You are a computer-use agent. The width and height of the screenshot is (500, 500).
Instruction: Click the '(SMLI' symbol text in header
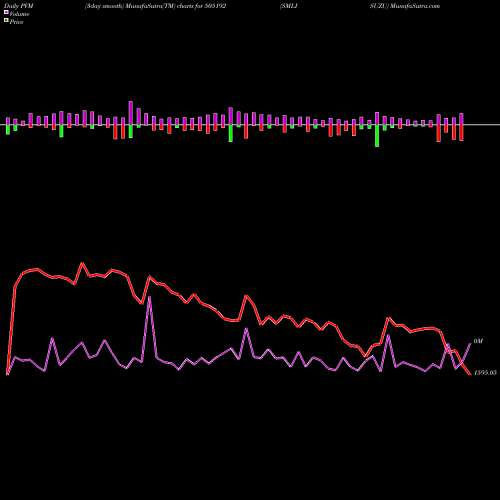click(288, 6)
